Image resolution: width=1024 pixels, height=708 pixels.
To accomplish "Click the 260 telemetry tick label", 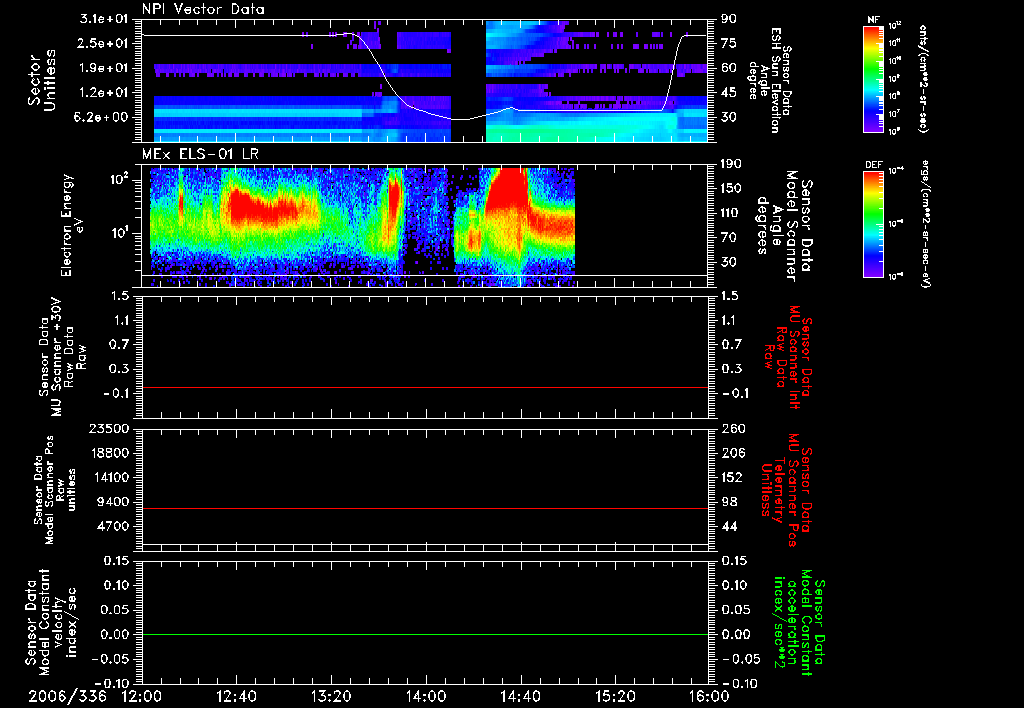I will pos(732,429).
